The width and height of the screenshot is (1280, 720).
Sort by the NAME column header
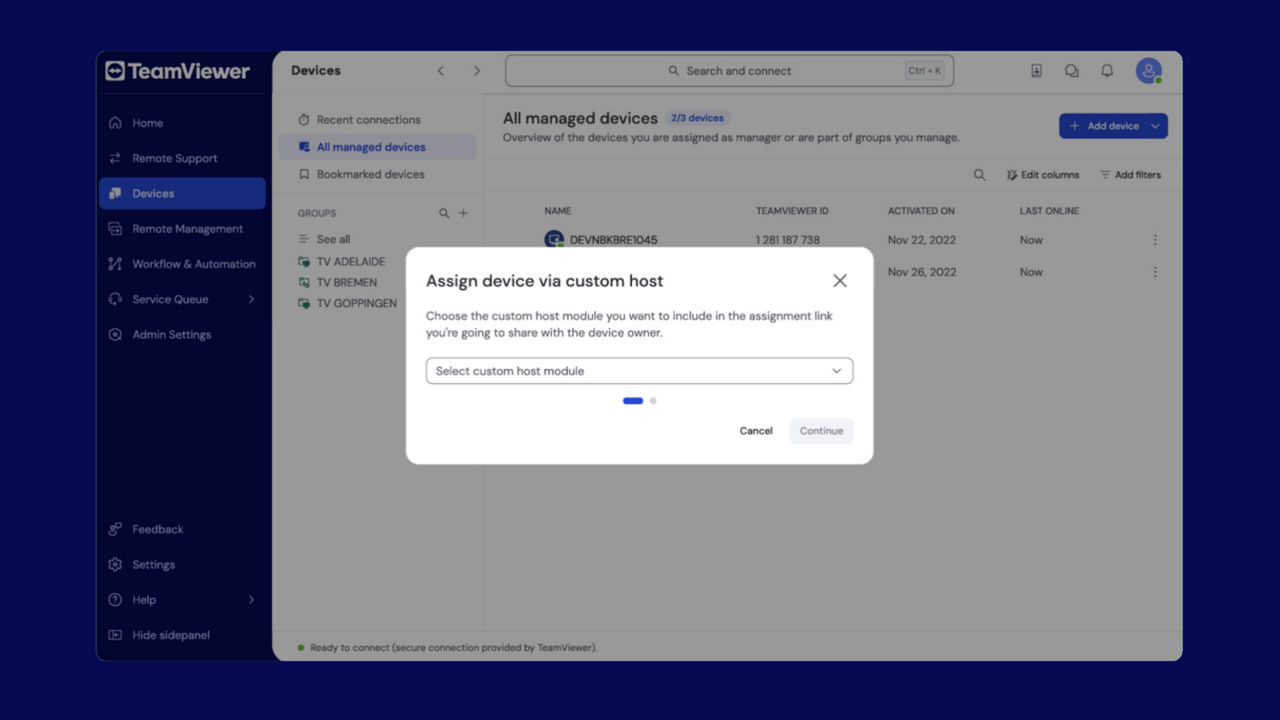click(558, 211)
